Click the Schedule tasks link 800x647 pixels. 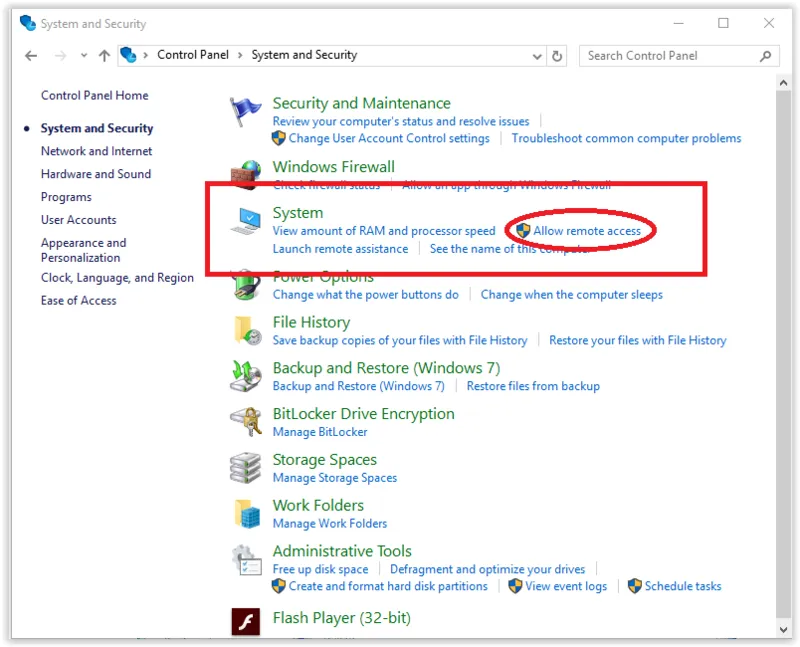[x=684, y=587]
